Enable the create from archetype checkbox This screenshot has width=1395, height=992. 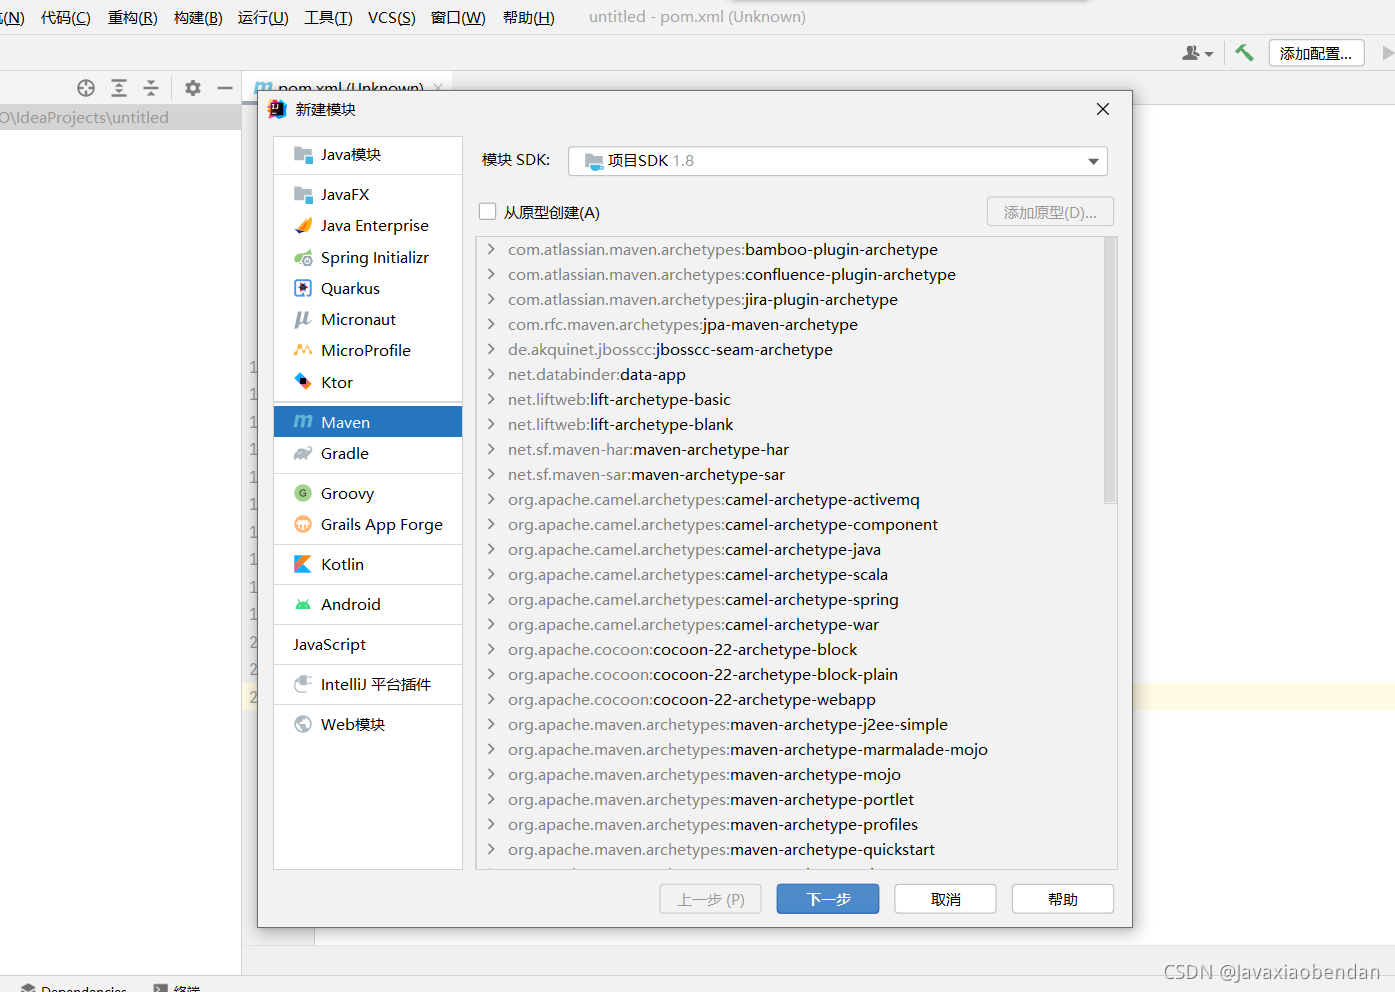488,211
